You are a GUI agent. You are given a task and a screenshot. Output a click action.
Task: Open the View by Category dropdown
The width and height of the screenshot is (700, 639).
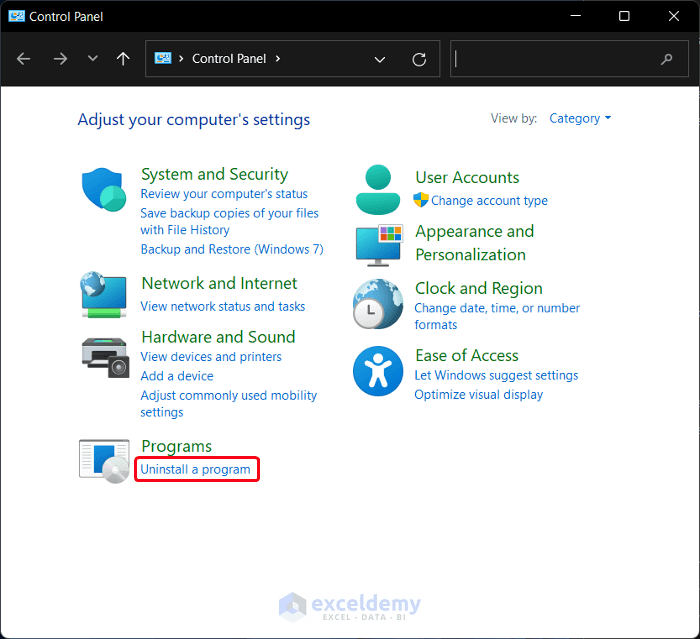point(580,118)
